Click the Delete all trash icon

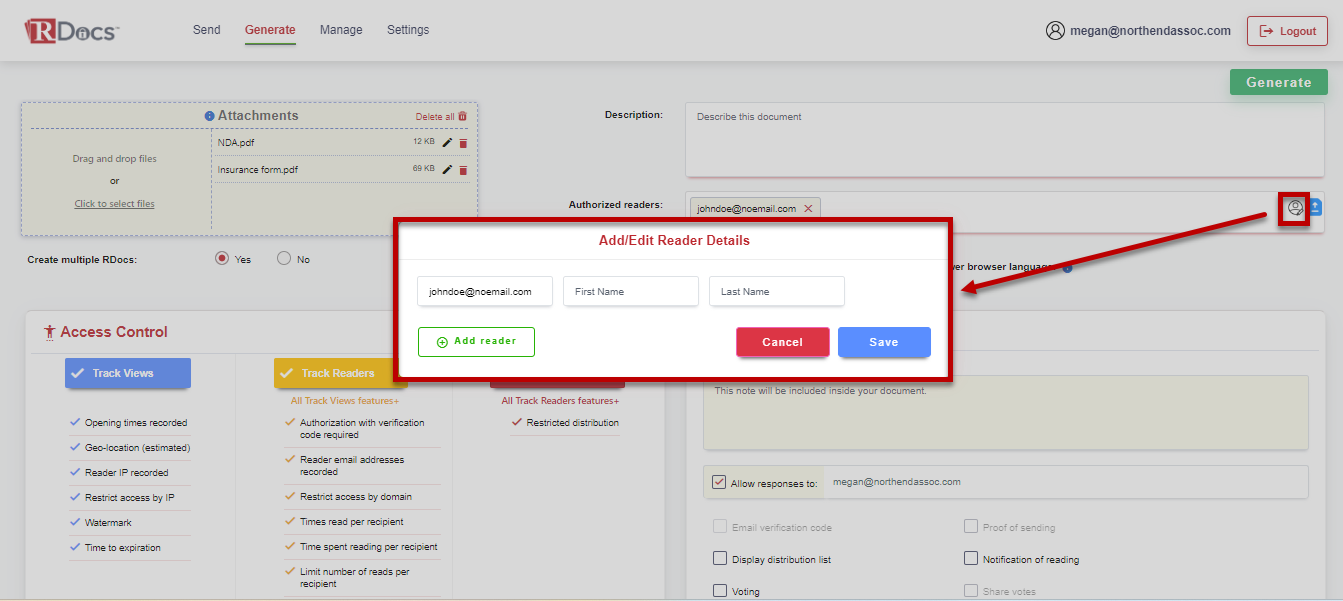coord(462,116)
